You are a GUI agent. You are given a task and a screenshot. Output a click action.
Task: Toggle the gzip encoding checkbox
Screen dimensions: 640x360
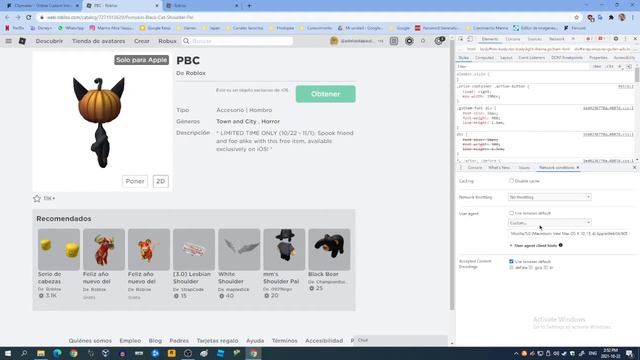pos(531,268)
